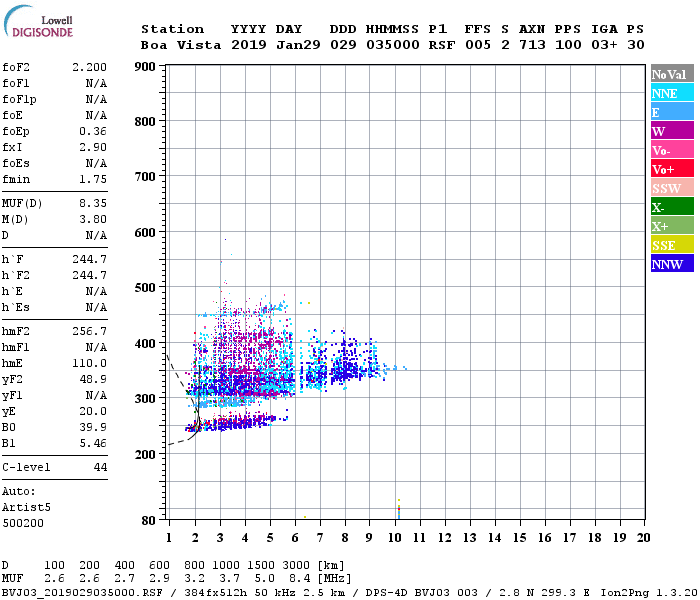Click the foF2 value 2.200
Image resolution: width=700 pixels, height=600 pixels.
tap(89, 67)
